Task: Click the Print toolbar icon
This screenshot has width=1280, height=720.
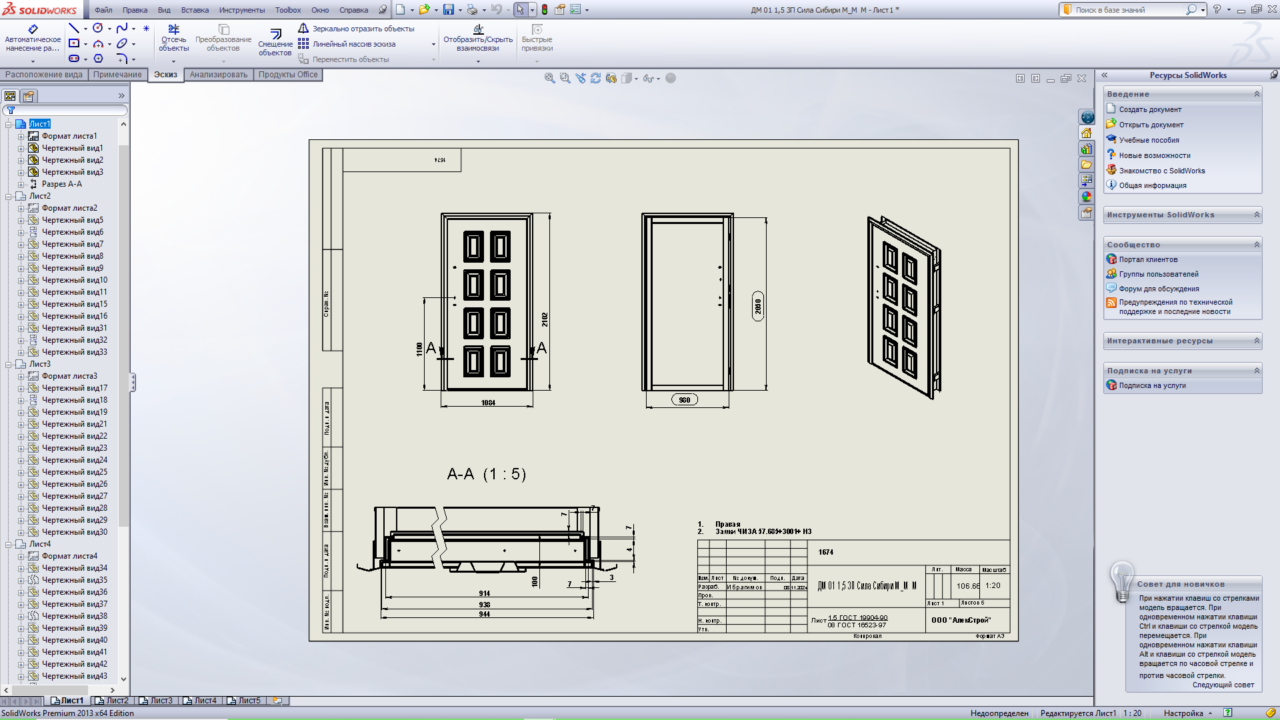Action: [x=471, y=10]
